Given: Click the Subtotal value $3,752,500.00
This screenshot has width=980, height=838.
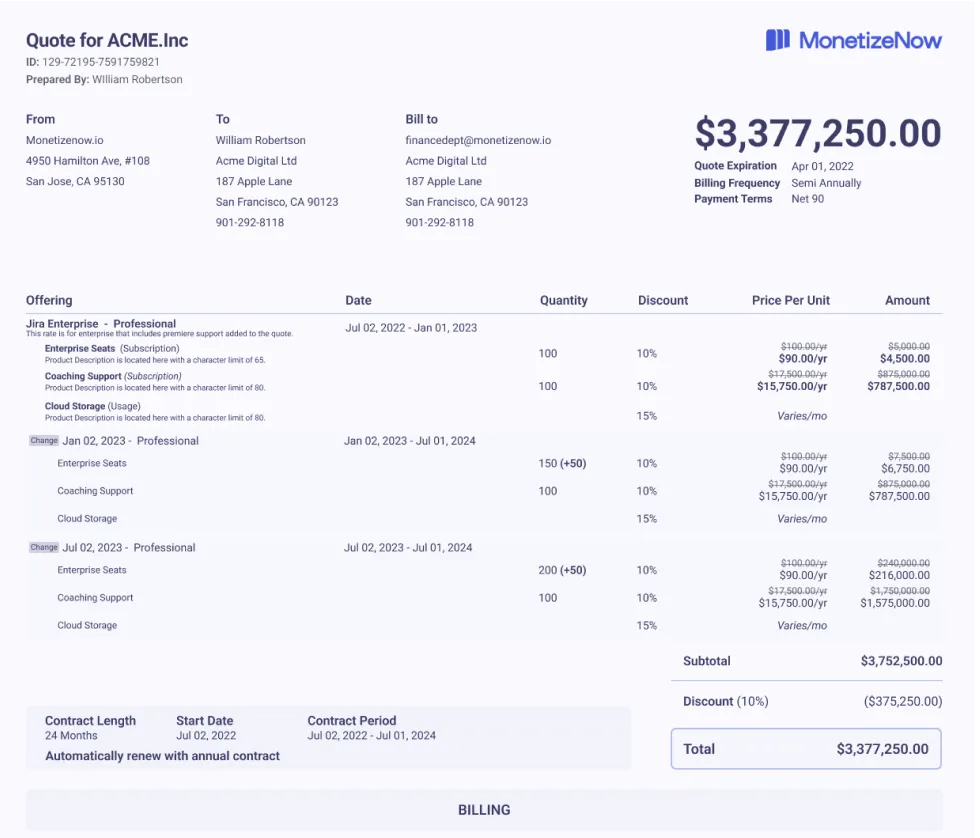Looking at the screenshot, I should 901,661.
